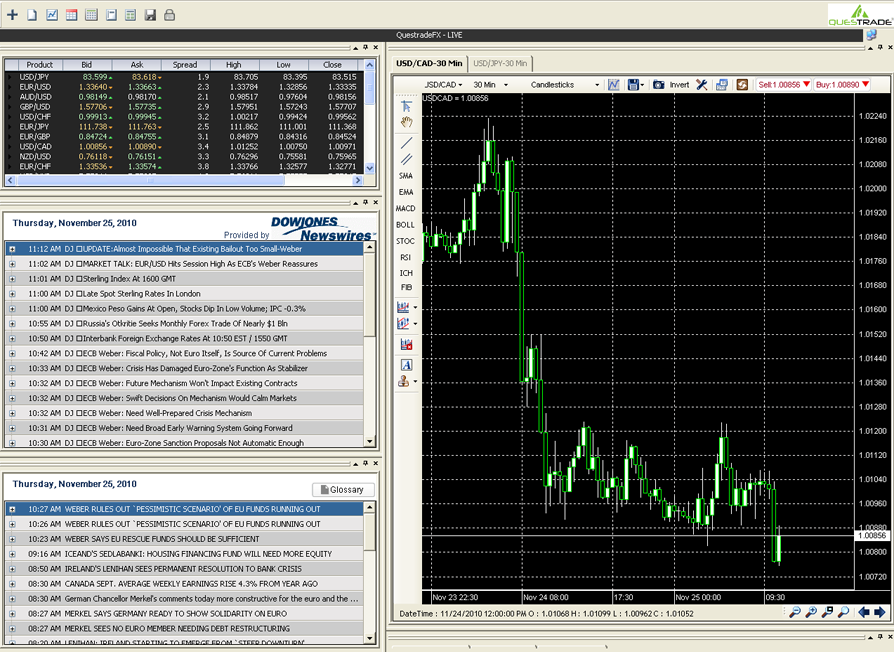Open the 30 Min timeframe dropdown
The image size is (894, 652).
[490, 84]
